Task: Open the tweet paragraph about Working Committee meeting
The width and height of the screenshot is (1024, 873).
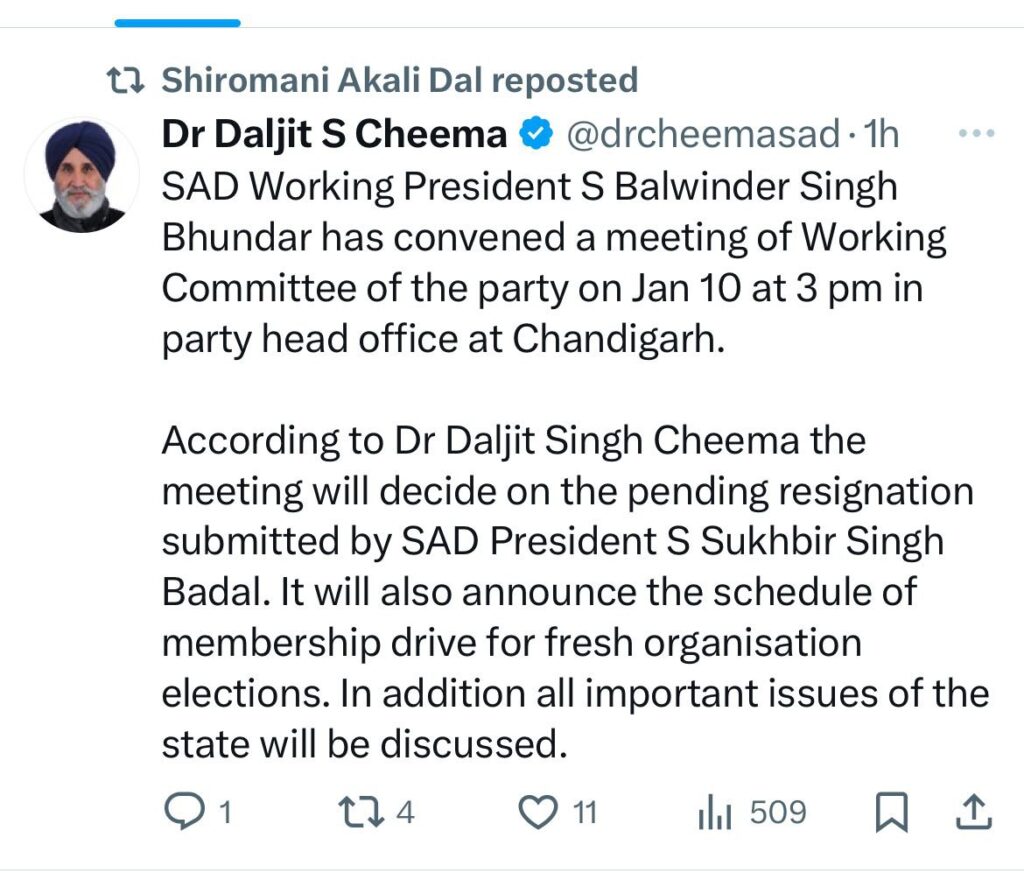Action: tap(555, 263)
